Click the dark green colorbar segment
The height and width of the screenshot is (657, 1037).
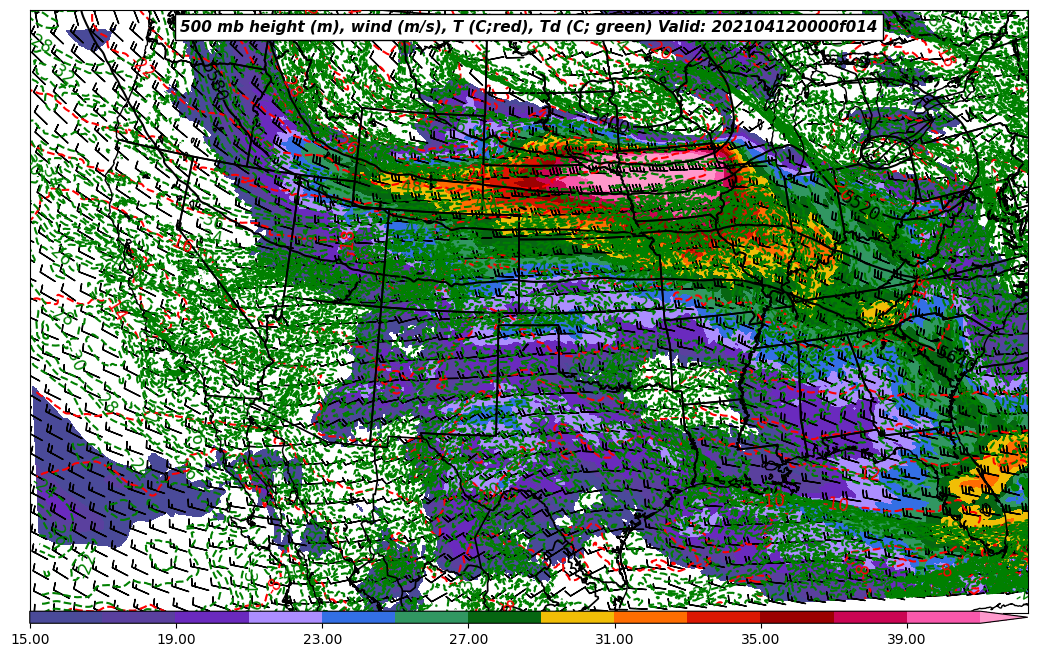tap(504, 618)
